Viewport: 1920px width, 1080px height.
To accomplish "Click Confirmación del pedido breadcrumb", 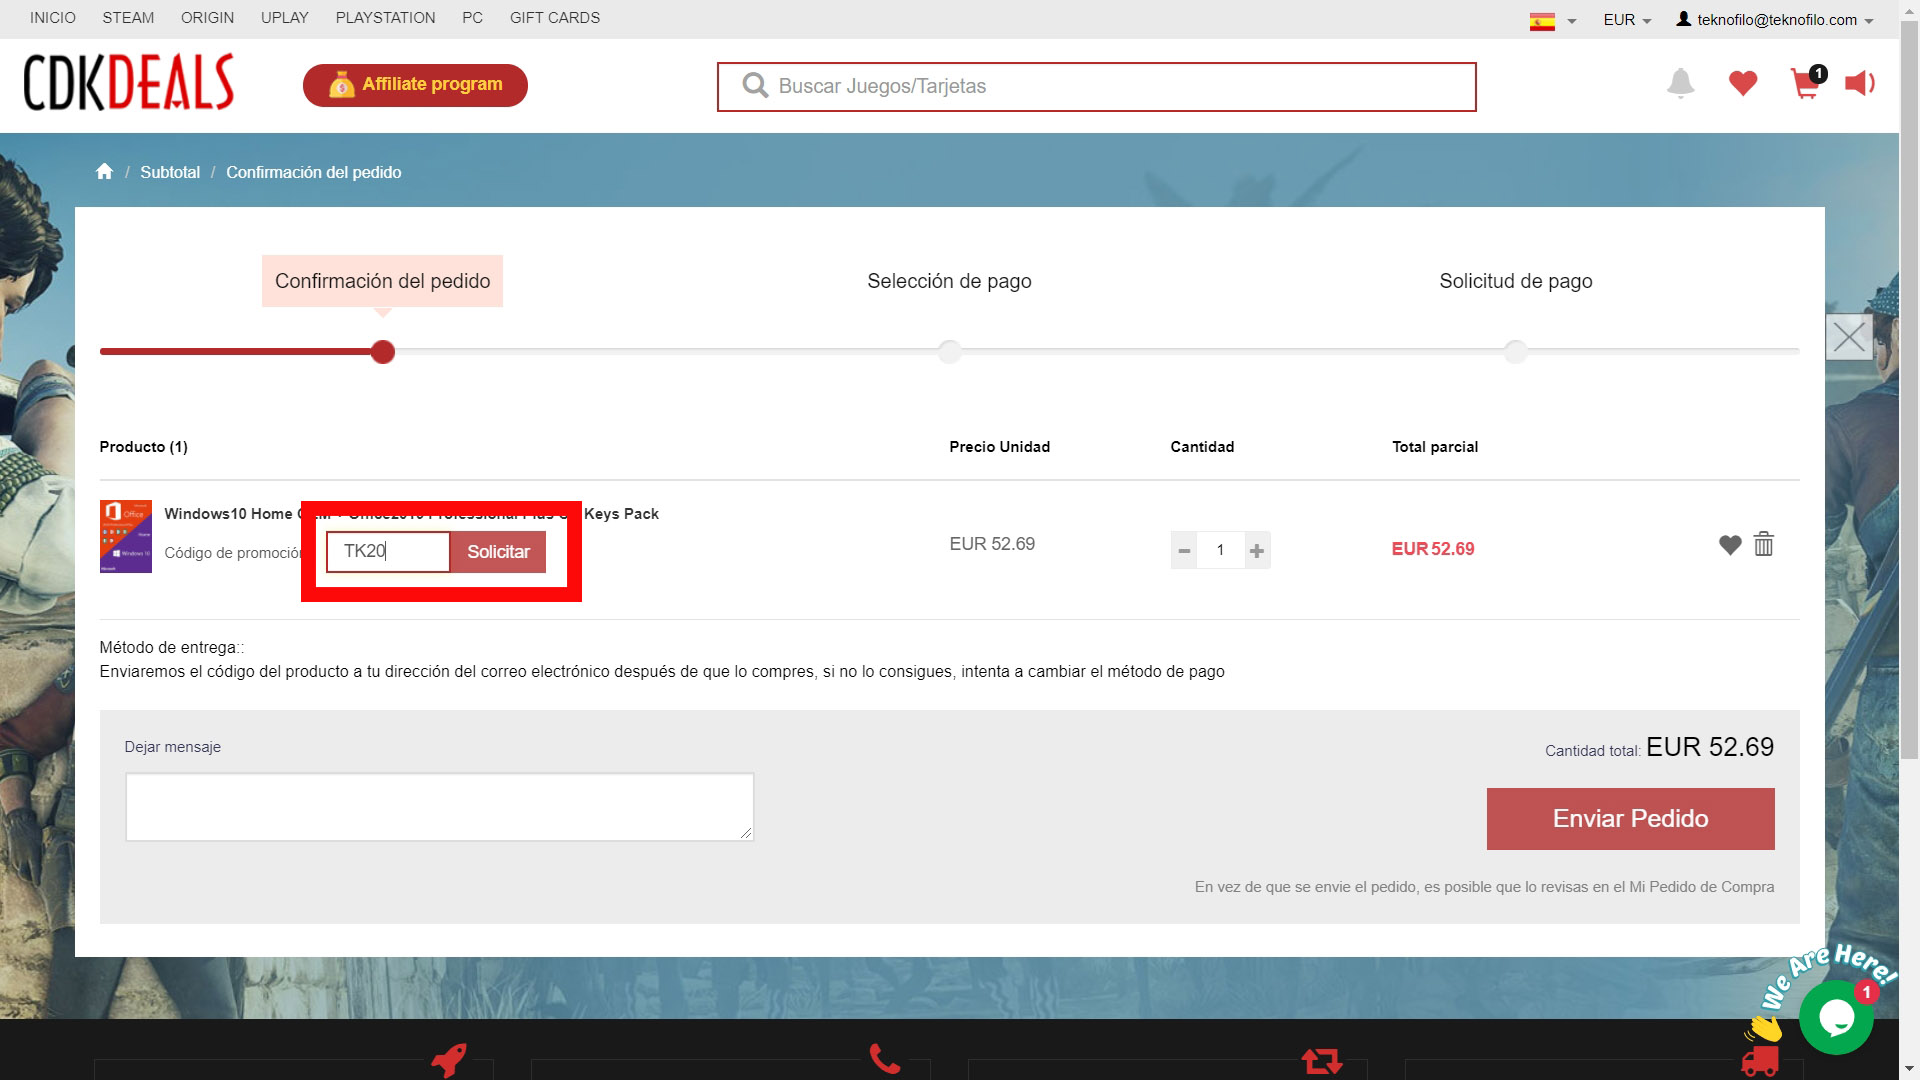I will [314, 172].
